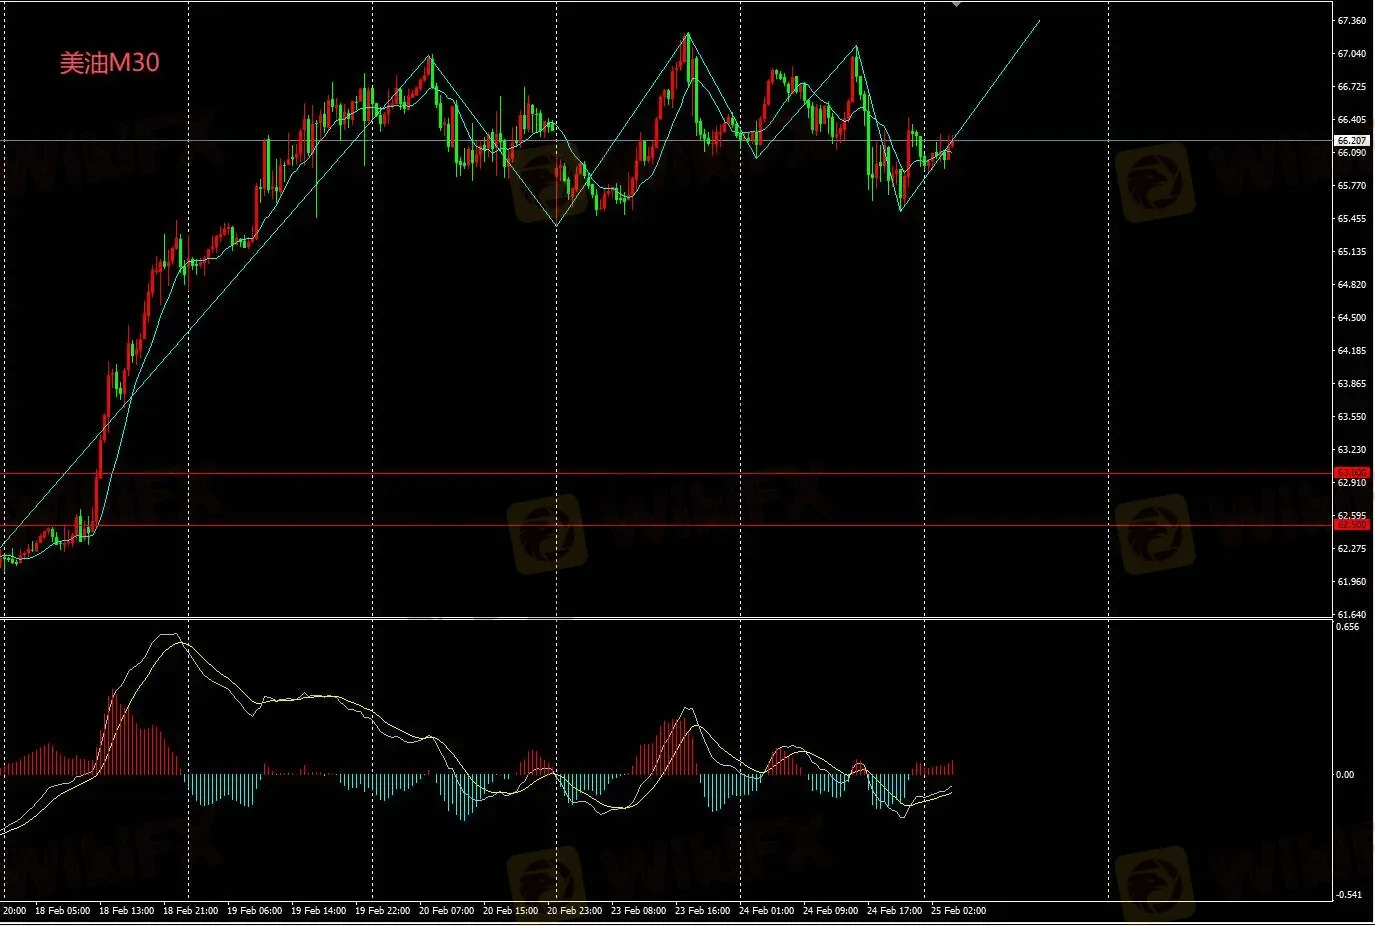Select the MACD zero level label 0.00

click(x=1346, y=775)
